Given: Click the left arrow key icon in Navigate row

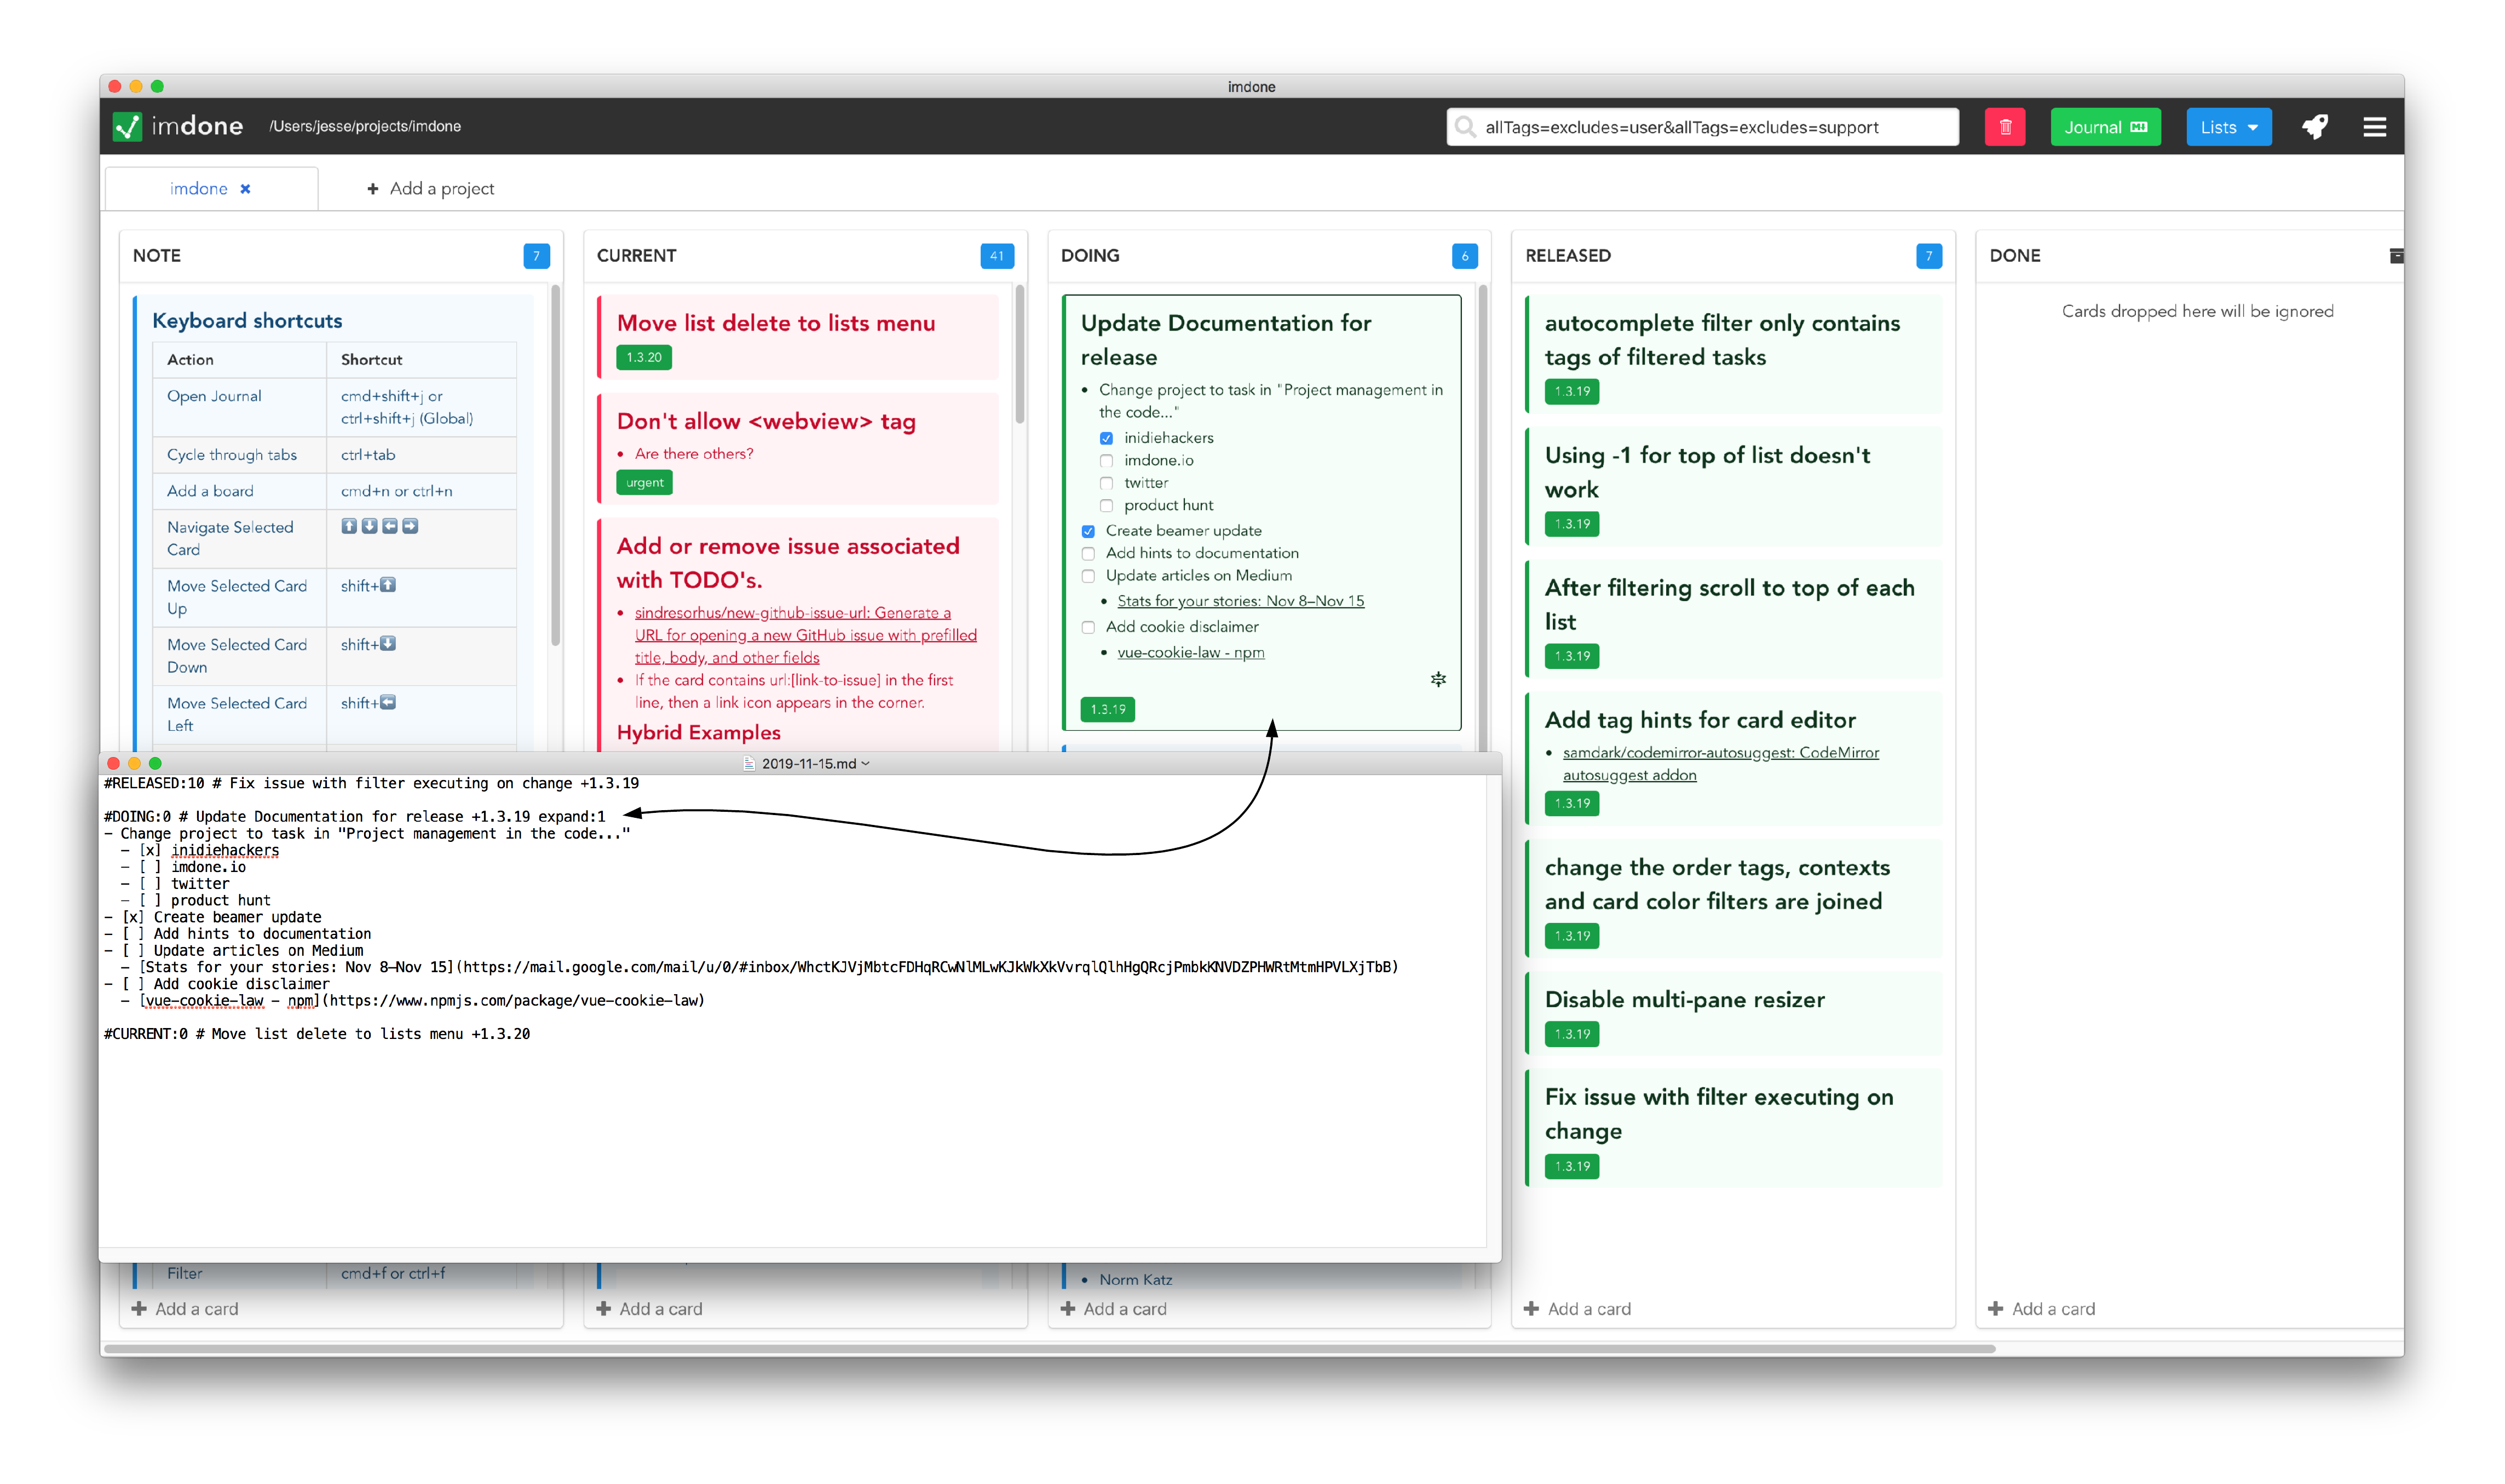Looking at the screenshot, I should [x=389, y=526].
